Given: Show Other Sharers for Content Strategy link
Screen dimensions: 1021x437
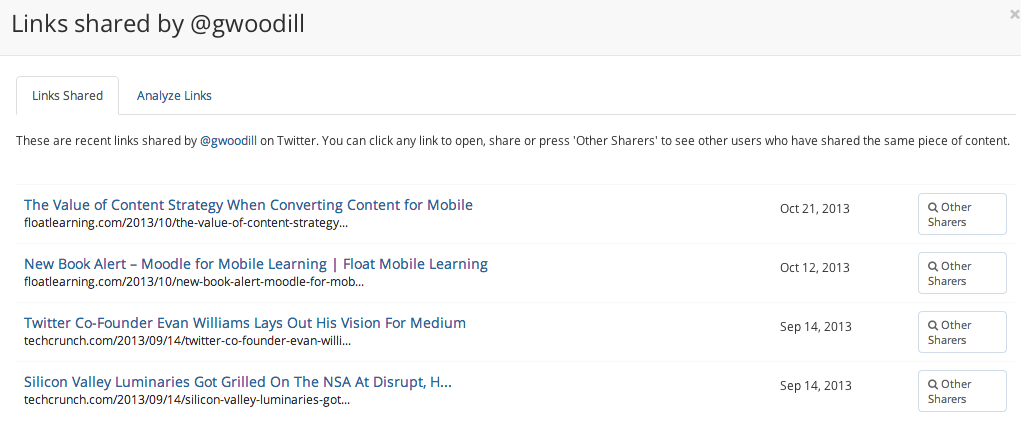Looking at the screenshot, I should pos(962,214).
